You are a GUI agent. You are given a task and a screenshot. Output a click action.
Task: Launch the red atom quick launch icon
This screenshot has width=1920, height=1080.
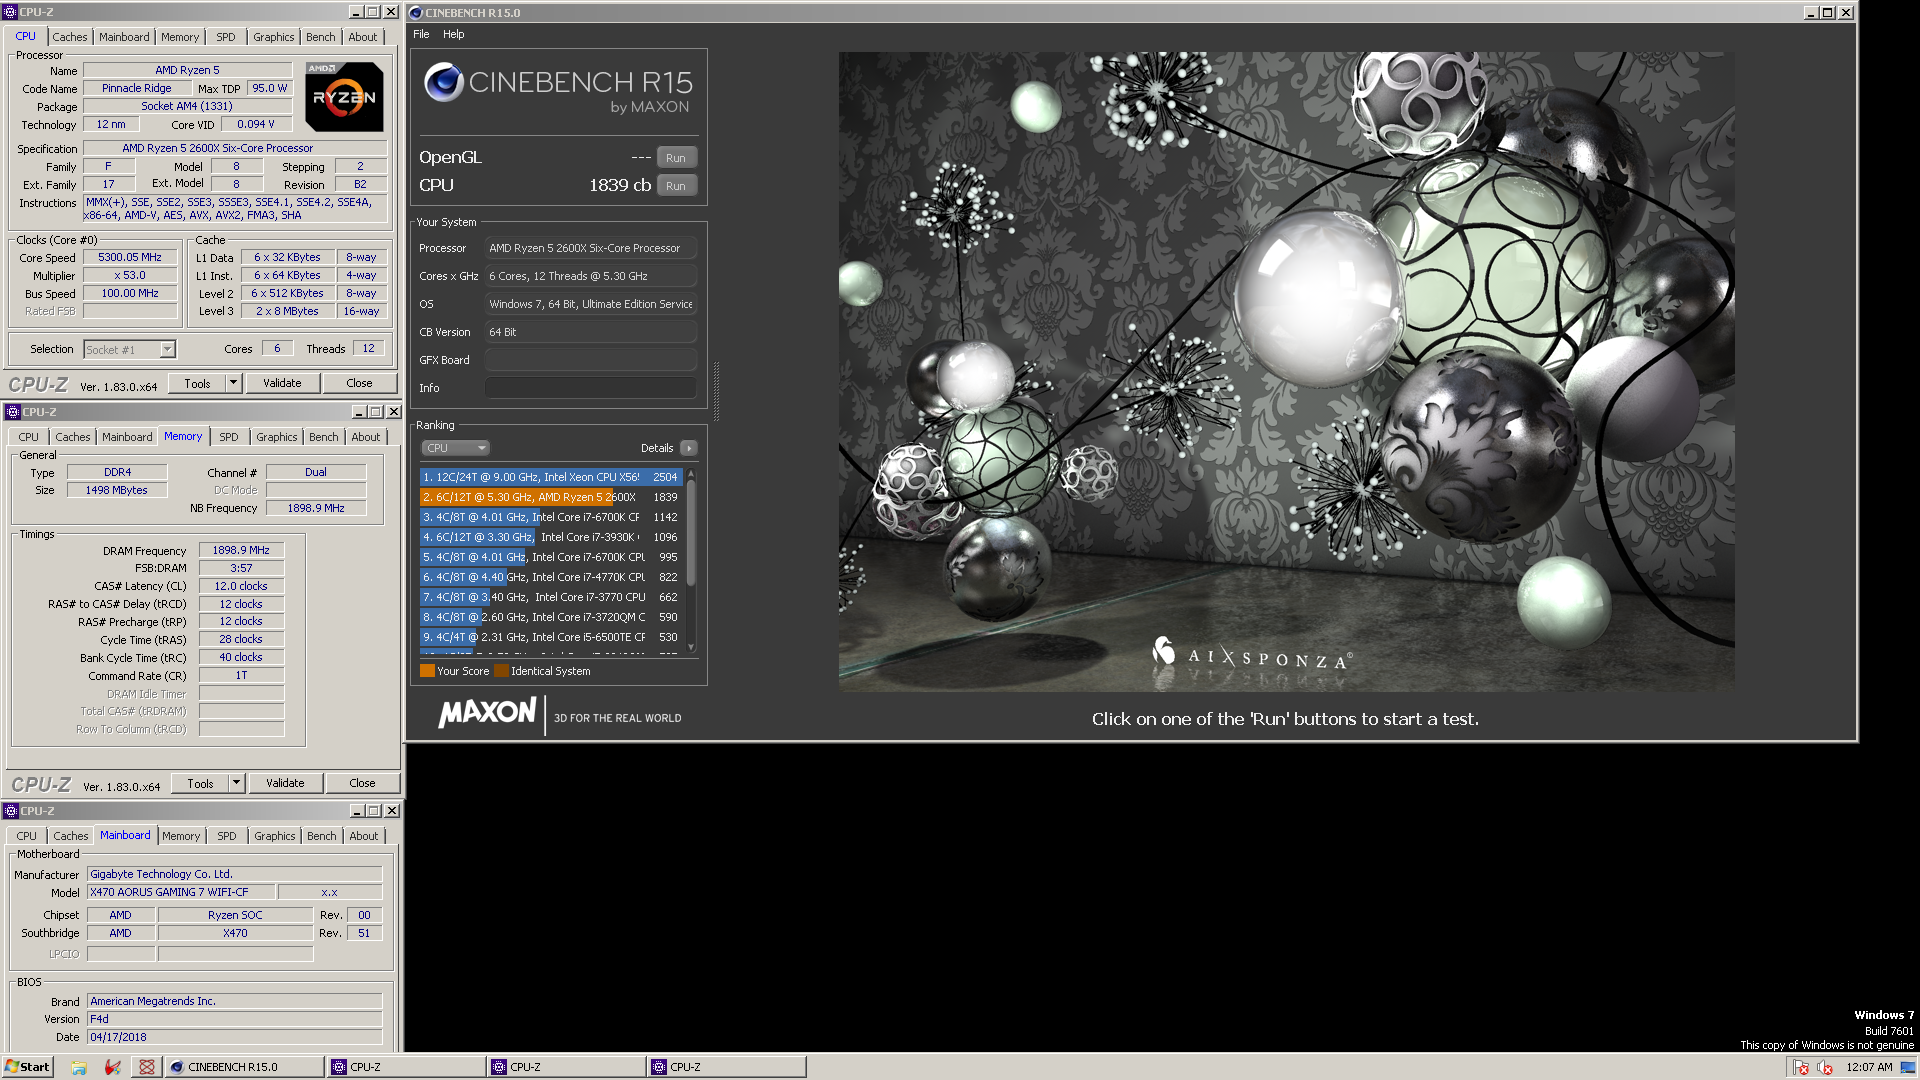click(x=147, y=1067)
